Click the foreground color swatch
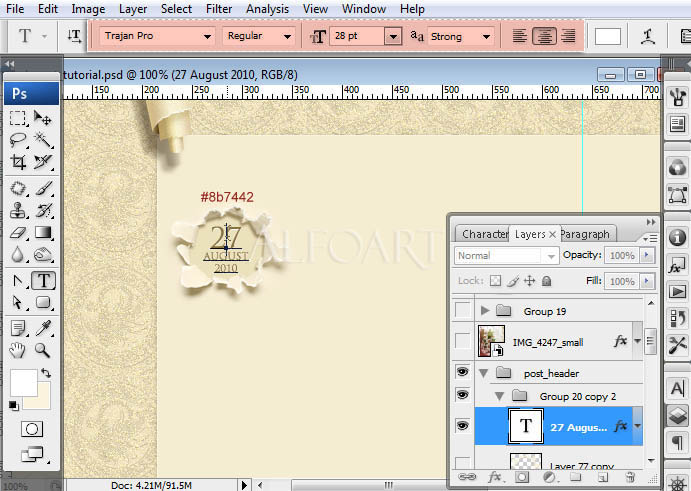The width and height of the screenshot is (691, 491). coord(24,383)
